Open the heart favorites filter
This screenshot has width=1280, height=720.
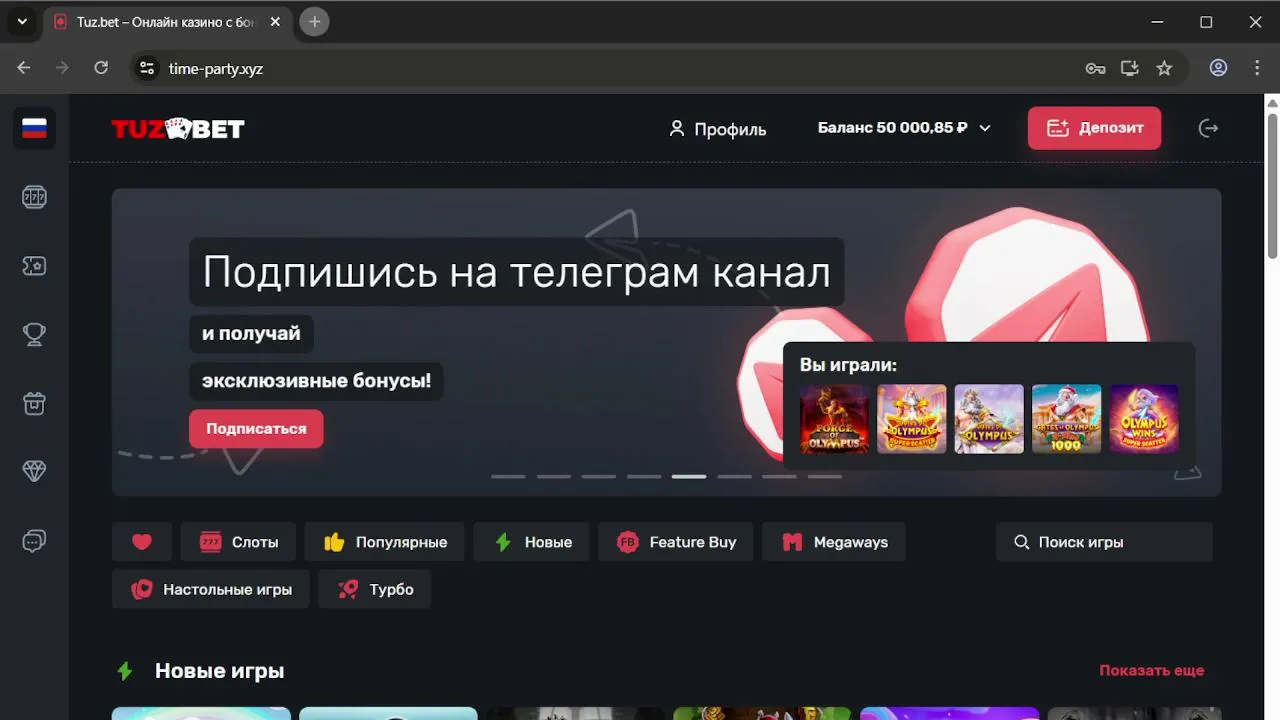pyautogui.click(x=142, y=542)
